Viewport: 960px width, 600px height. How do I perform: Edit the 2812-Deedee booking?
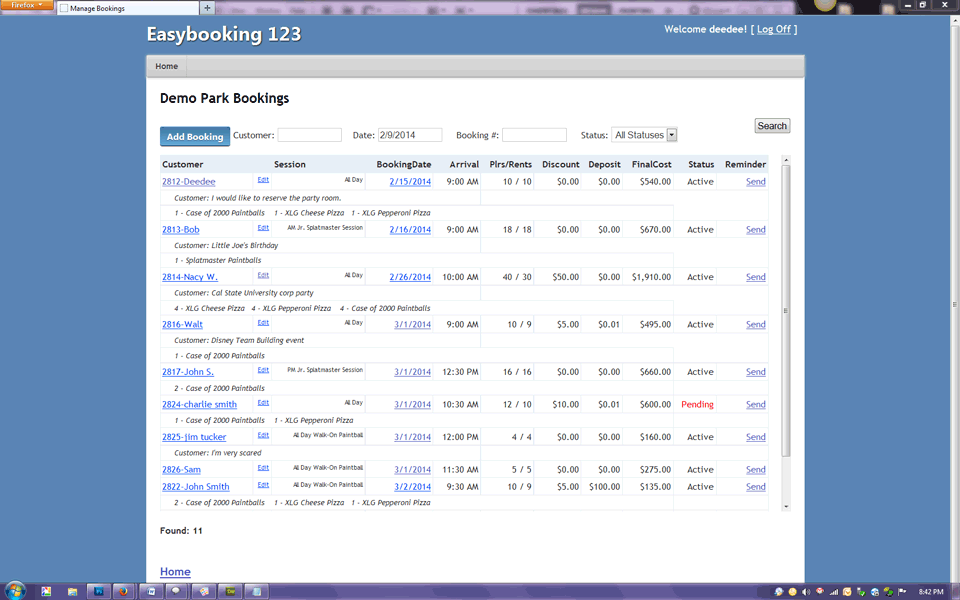click(263, 180)
